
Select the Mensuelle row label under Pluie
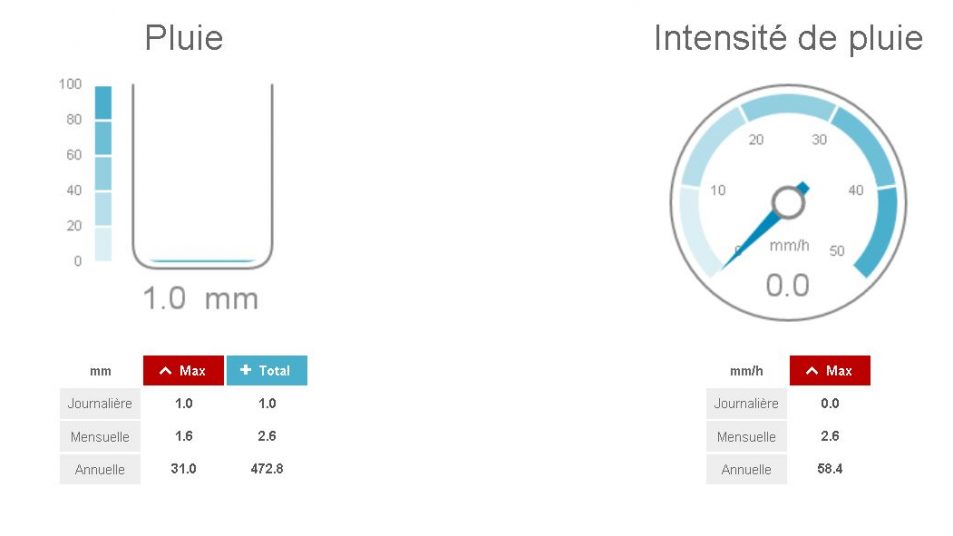[x=100, y=437]
